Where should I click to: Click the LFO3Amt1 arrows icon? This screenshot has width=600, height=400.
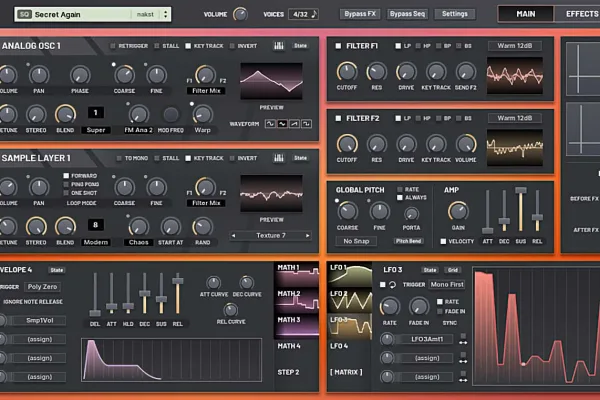pos(463,343)
